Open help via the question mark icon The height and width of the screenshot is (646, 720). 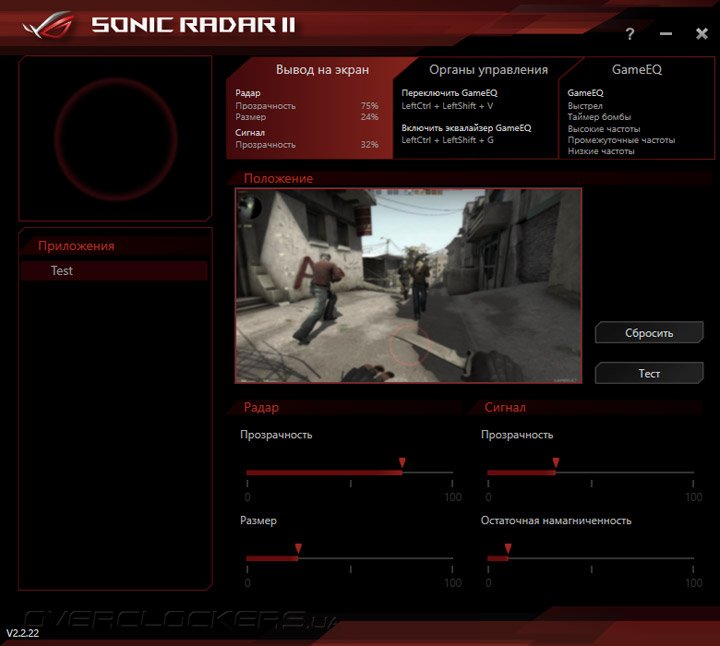click(630, 34)
